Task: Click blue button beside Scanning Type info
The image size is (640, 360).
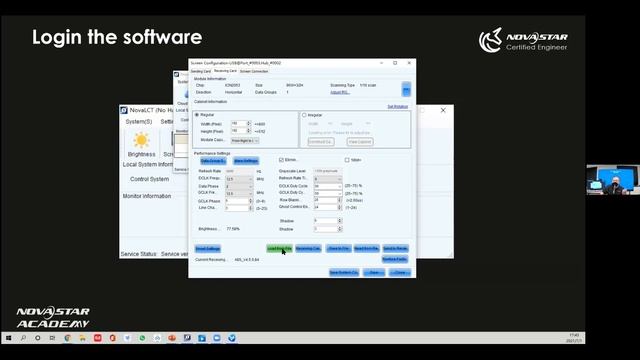Action: coord(406,89)
